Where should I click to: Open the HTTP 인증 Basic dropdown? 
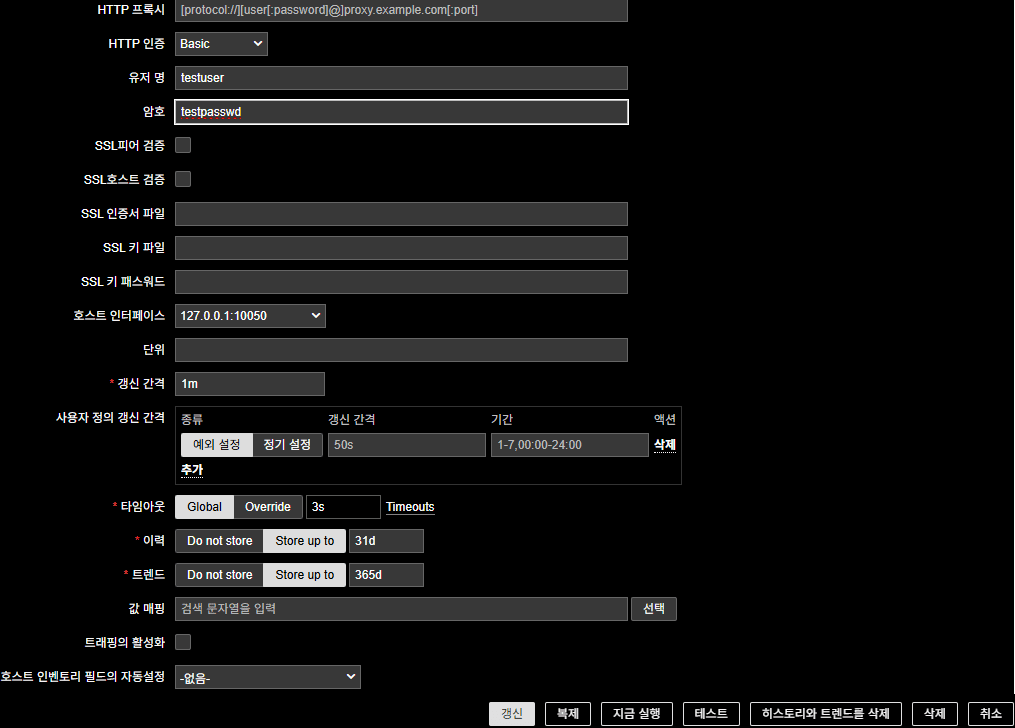(x=221, y=44)
